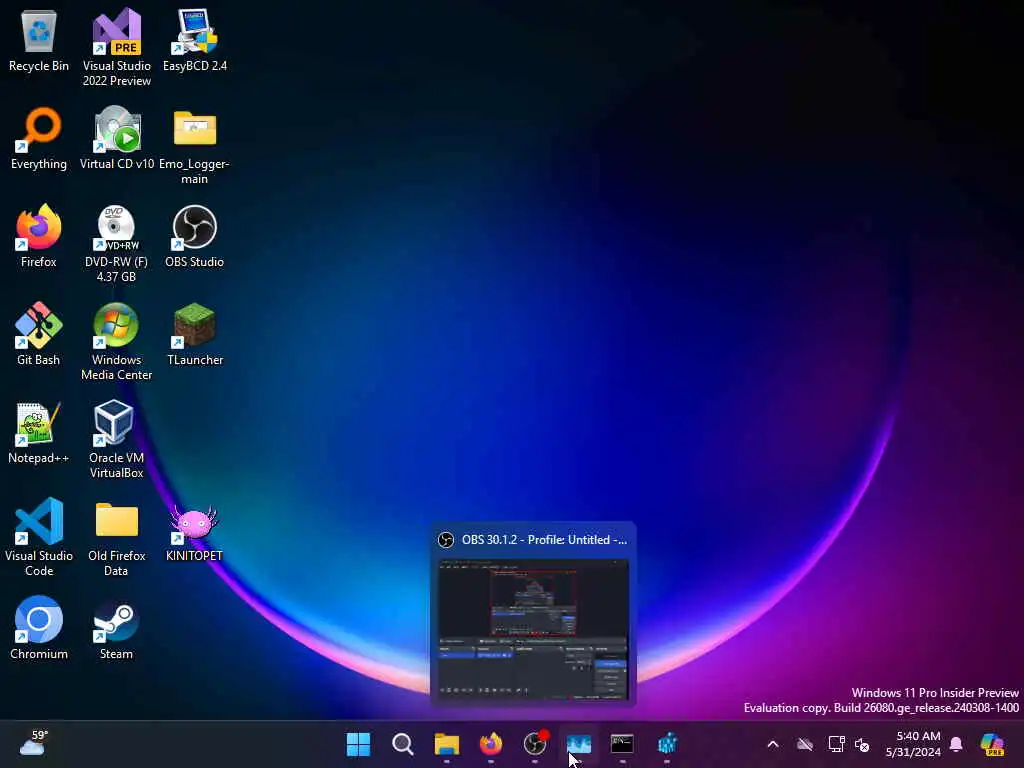Launch Visual Studio 2022 Preview shortcut
The height and width of the screenshot is (768, 1024).
pos(116,47)
